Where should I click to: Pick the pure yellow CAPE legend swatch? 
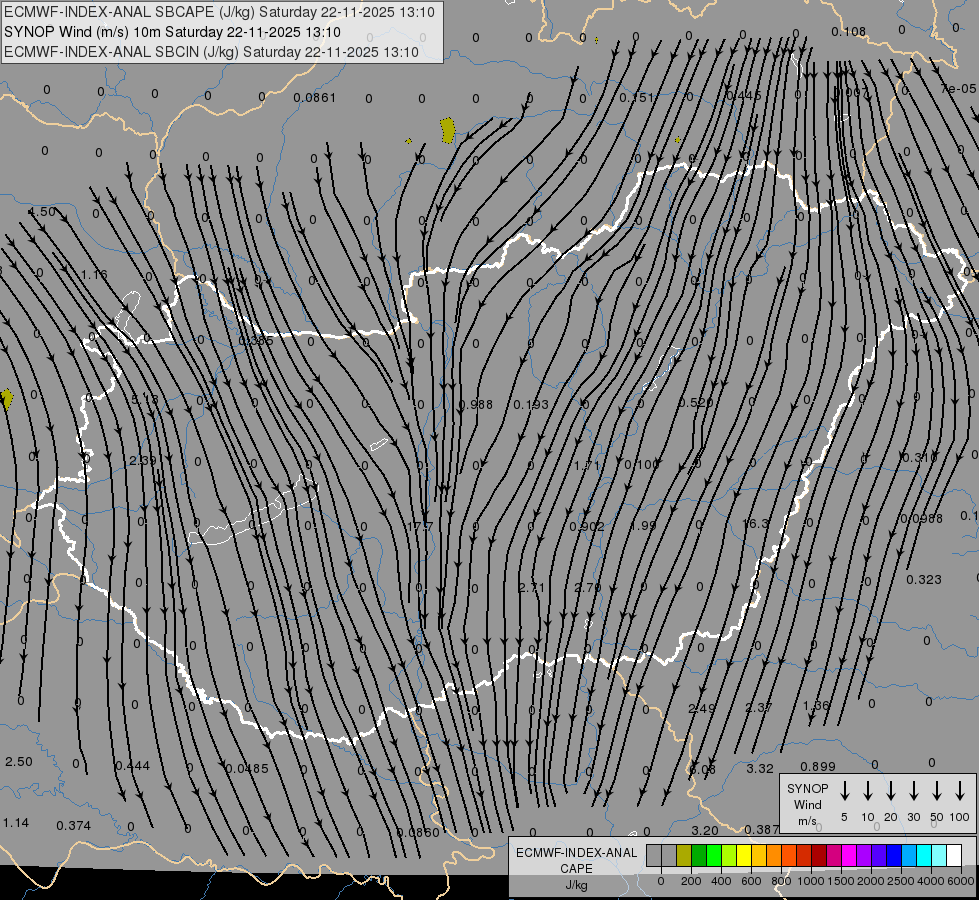744,856
